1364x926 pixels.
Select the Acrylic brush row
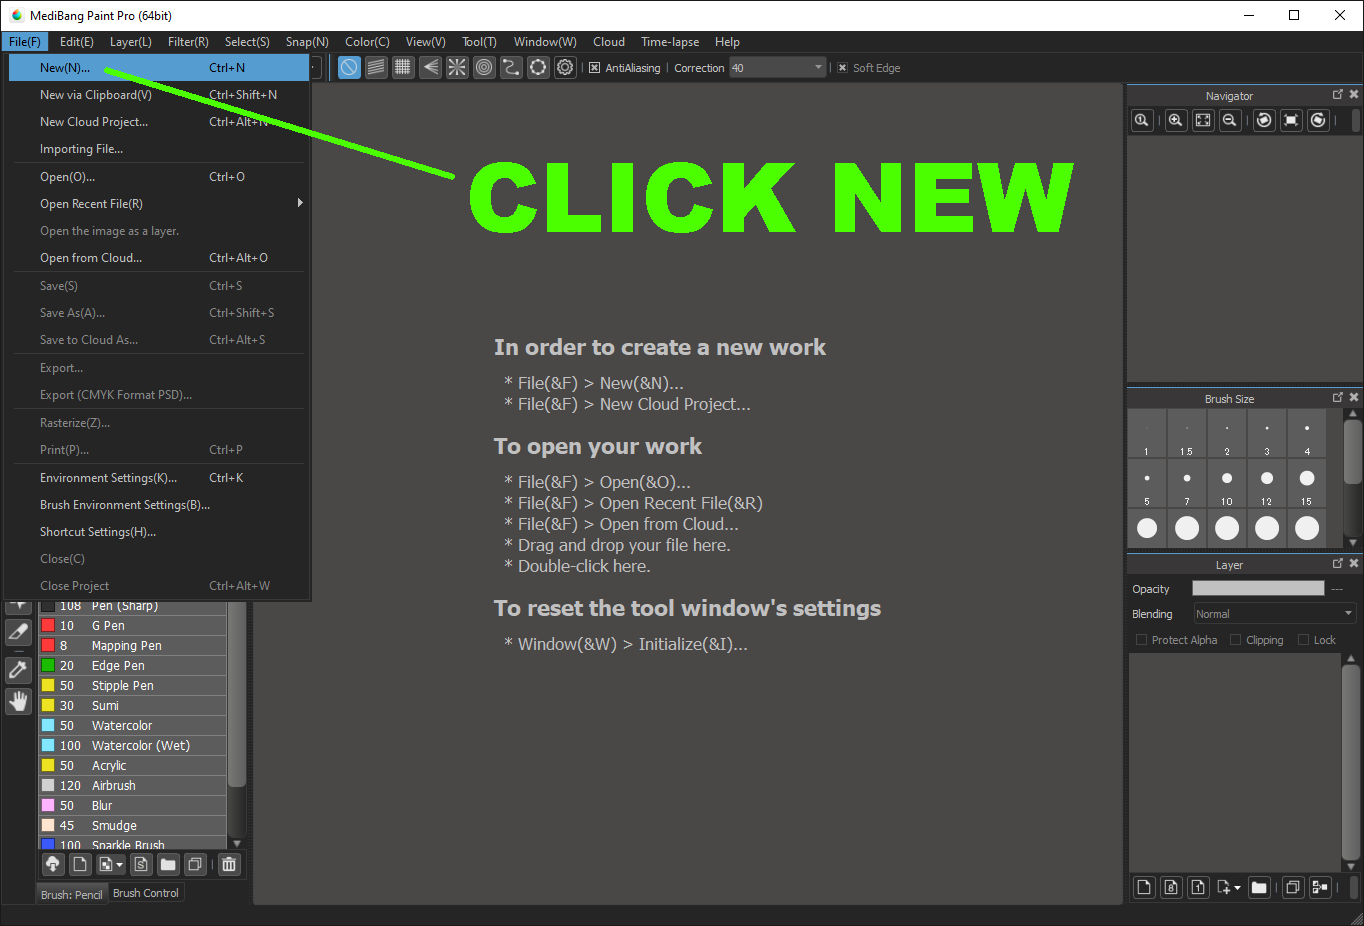[132, 765]
